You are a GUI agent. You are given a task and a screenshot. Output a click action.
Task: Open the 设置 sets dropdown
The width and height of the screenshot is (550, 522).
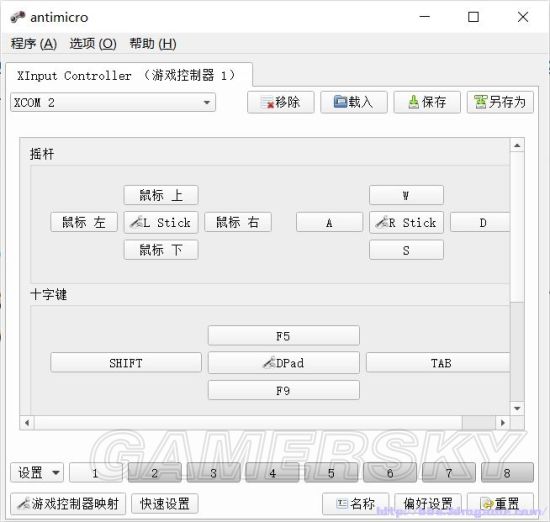37,473
